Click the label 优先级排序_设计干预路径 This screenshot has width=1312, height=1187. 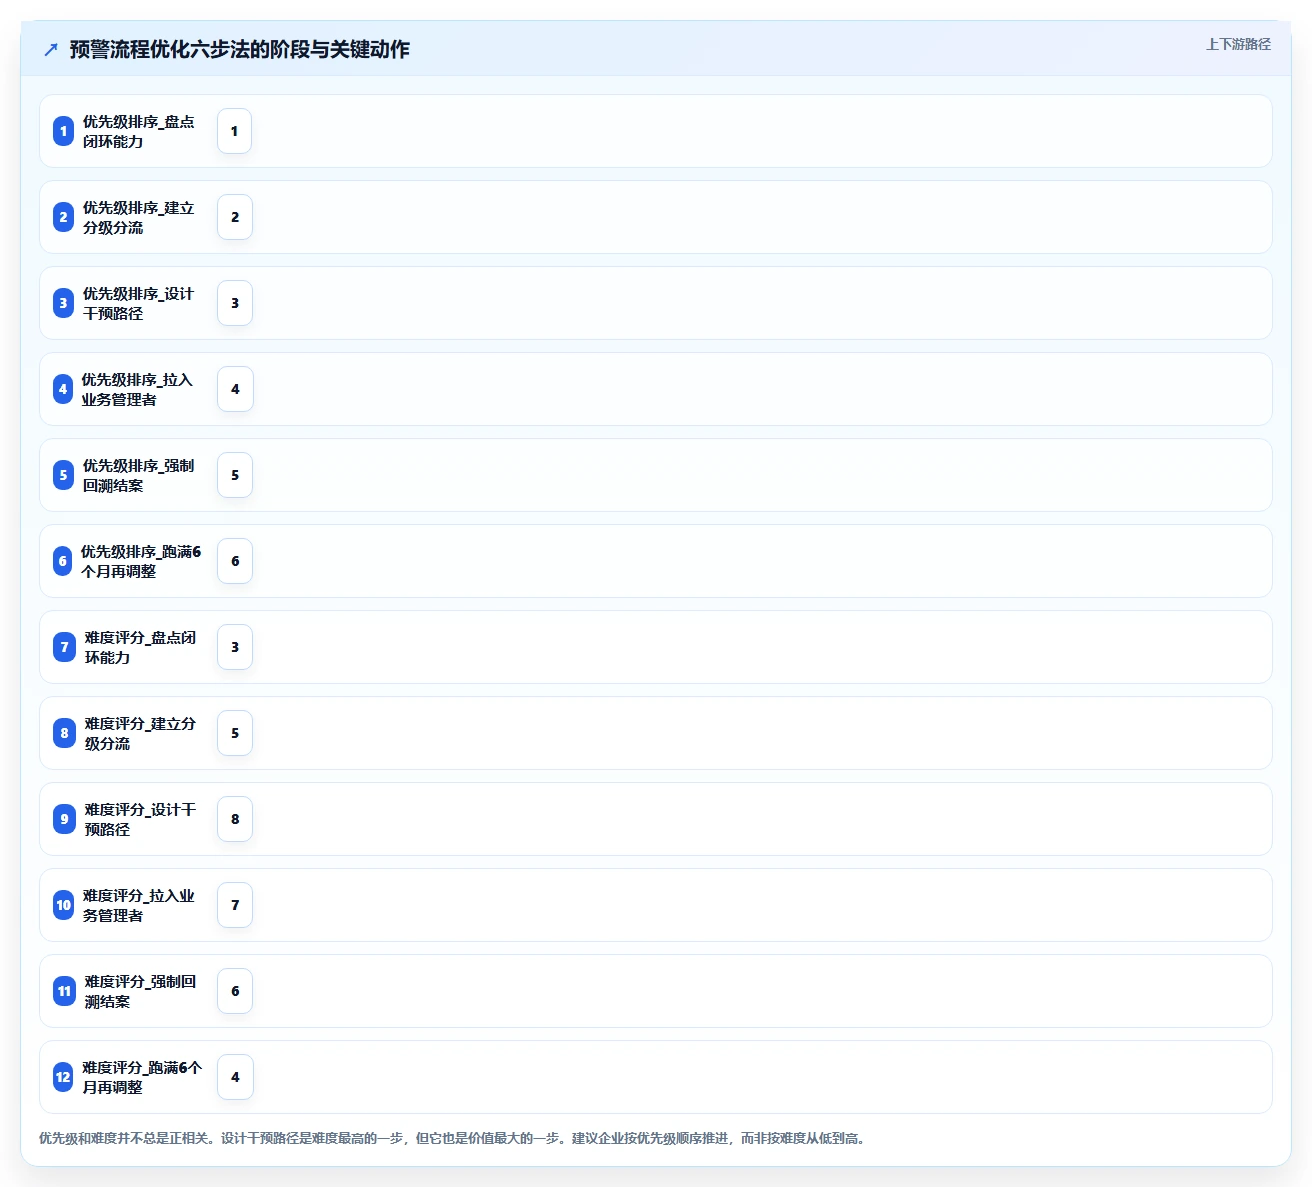[x=138, y=303]
